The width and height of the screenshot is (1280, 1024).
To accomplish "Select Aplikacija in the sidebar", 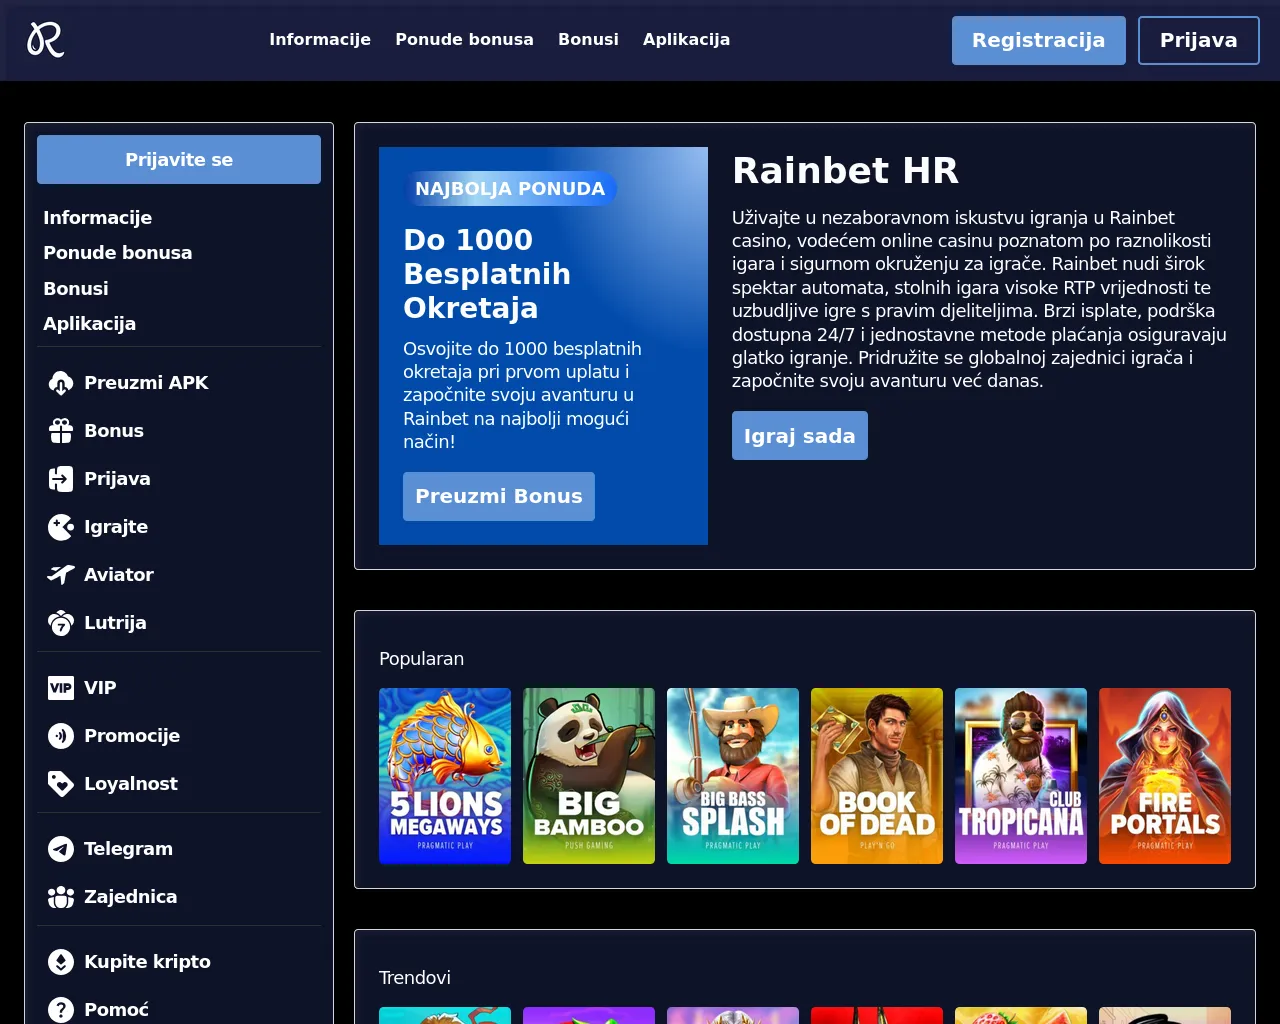I will (89, 324).
